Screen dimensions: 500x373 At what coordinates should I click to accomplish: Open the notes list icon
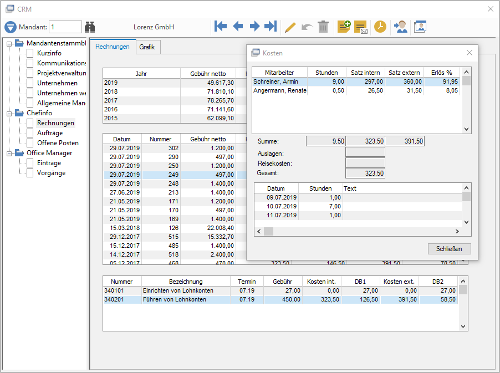pyautogui.click(x=361, y=27)
